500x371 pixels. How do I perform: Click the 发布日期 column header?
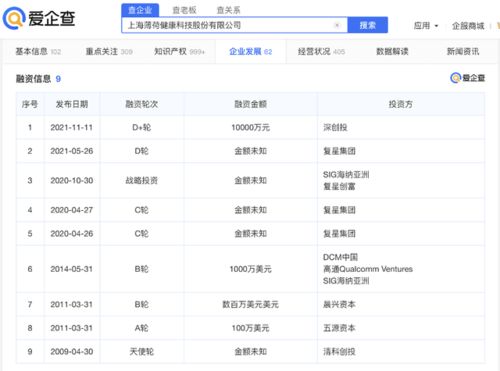pos(72,104)
